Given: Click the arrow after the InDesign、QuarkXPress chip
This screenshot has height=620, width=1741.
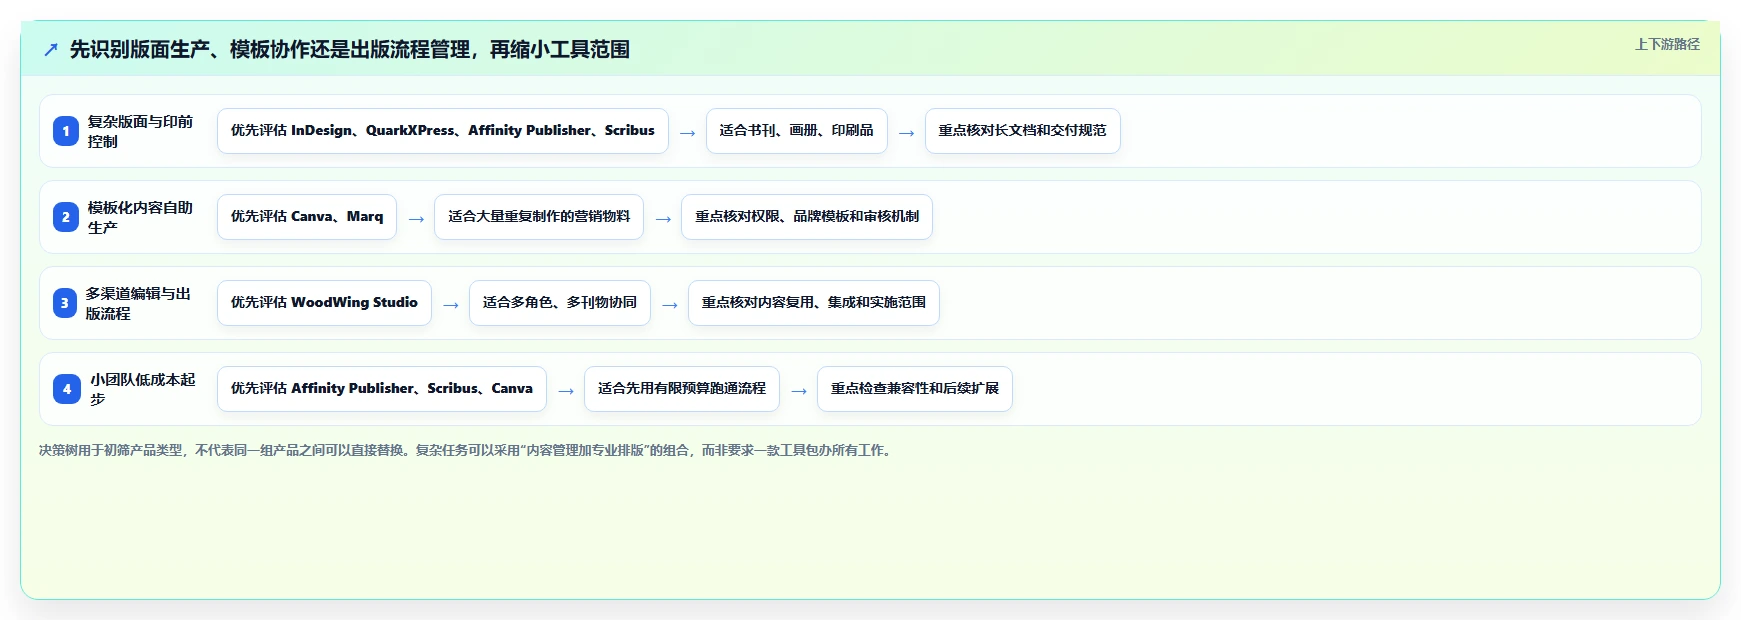Looking at the screenshot, I should click(x=688, y=133).
